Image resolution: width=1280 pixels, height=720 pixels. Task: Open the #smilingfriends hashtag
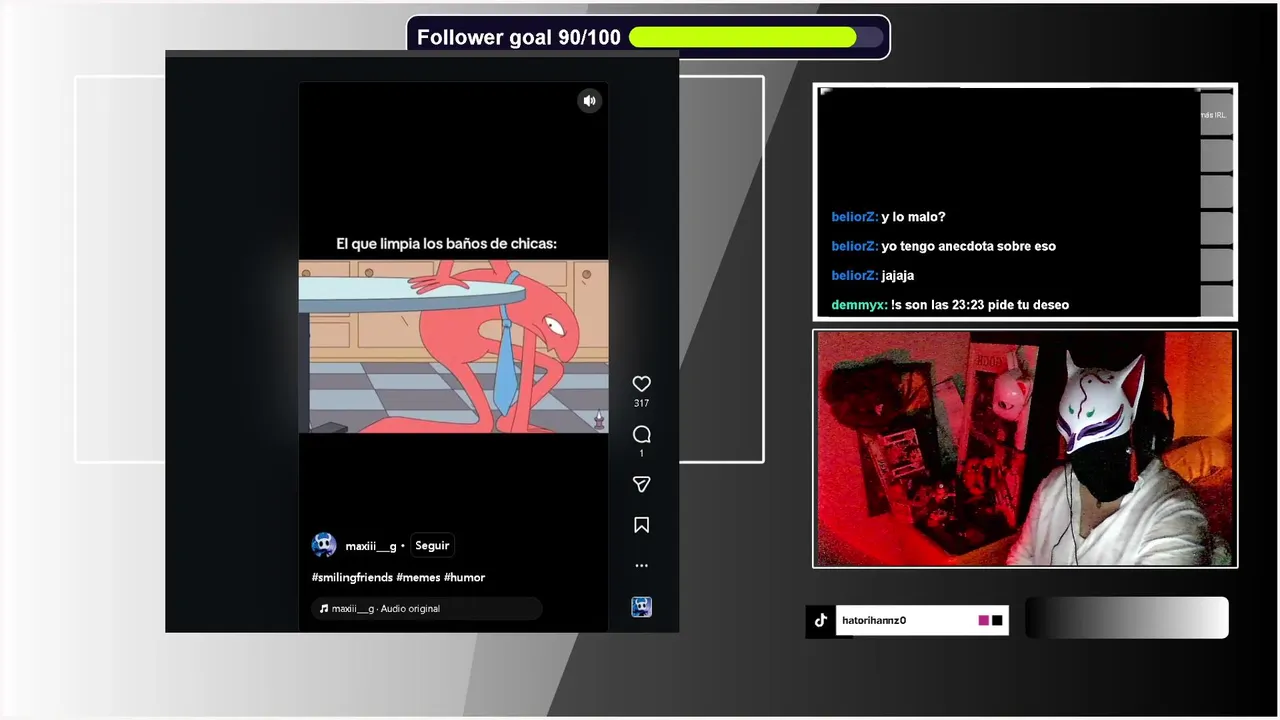pyautogui.click(x=352, y=577)
